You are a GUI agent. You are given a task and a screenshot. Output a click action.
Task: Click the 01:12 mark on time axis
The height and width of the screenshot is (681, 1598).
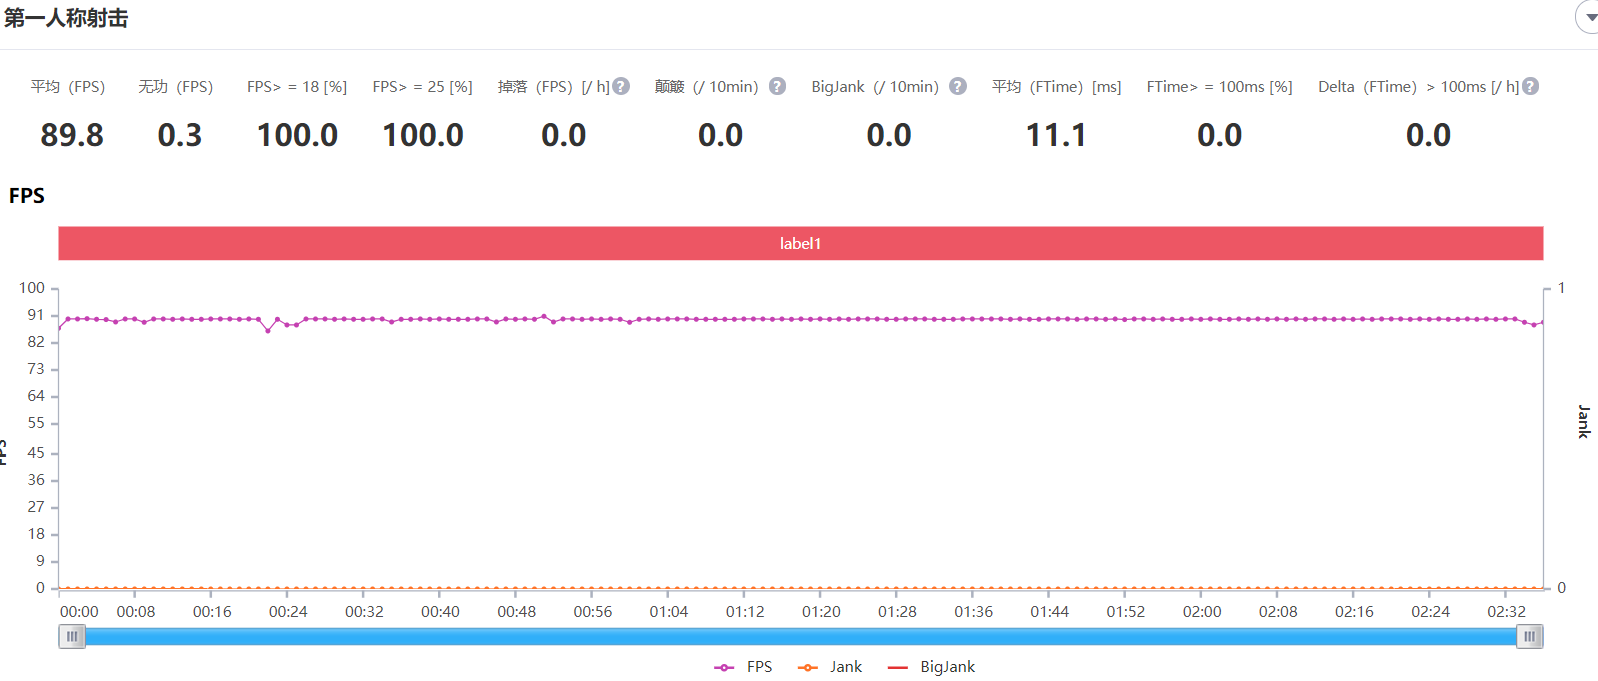pos(744,611)
